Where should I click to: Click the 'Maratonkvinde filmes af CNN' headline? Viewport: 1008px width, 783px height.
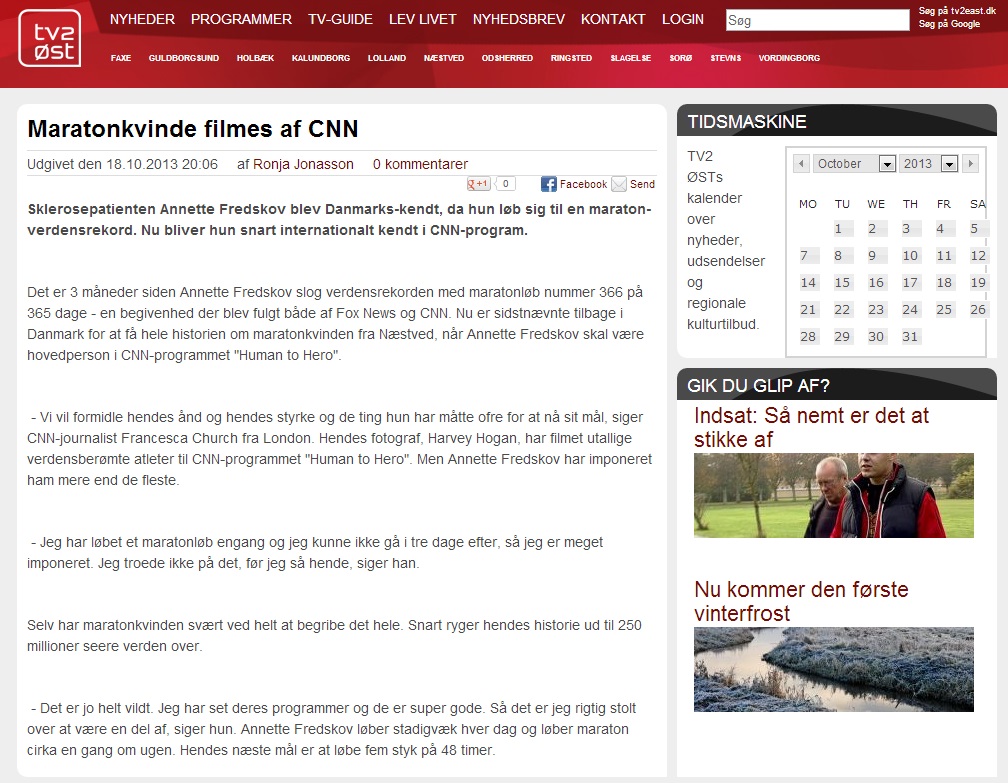pyautogui.click(x=193, y=129)
